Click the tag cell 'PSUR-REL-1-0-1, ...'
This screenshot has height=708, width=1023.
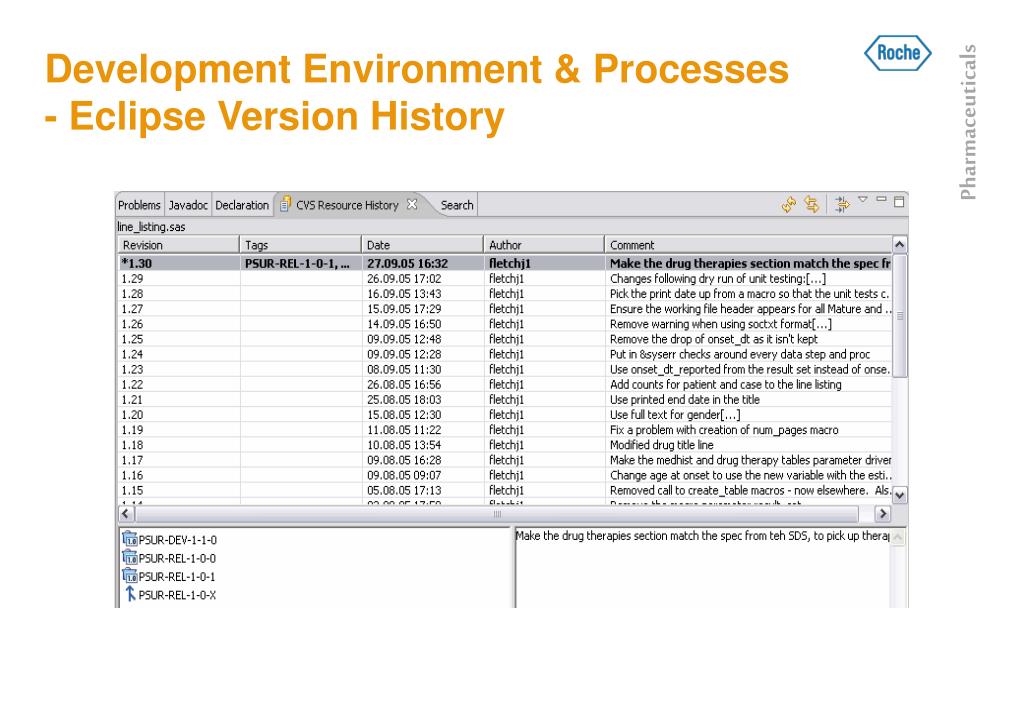tap(298, 264)
